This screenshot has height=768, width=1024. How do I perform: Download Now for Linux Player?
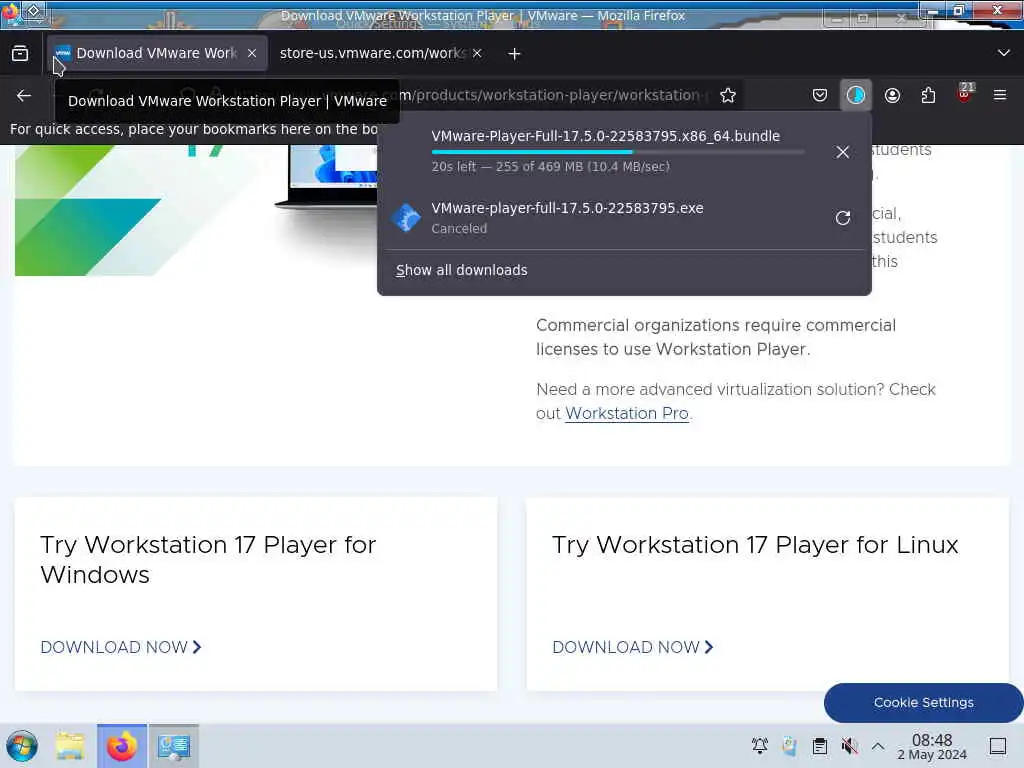(633, 647)
